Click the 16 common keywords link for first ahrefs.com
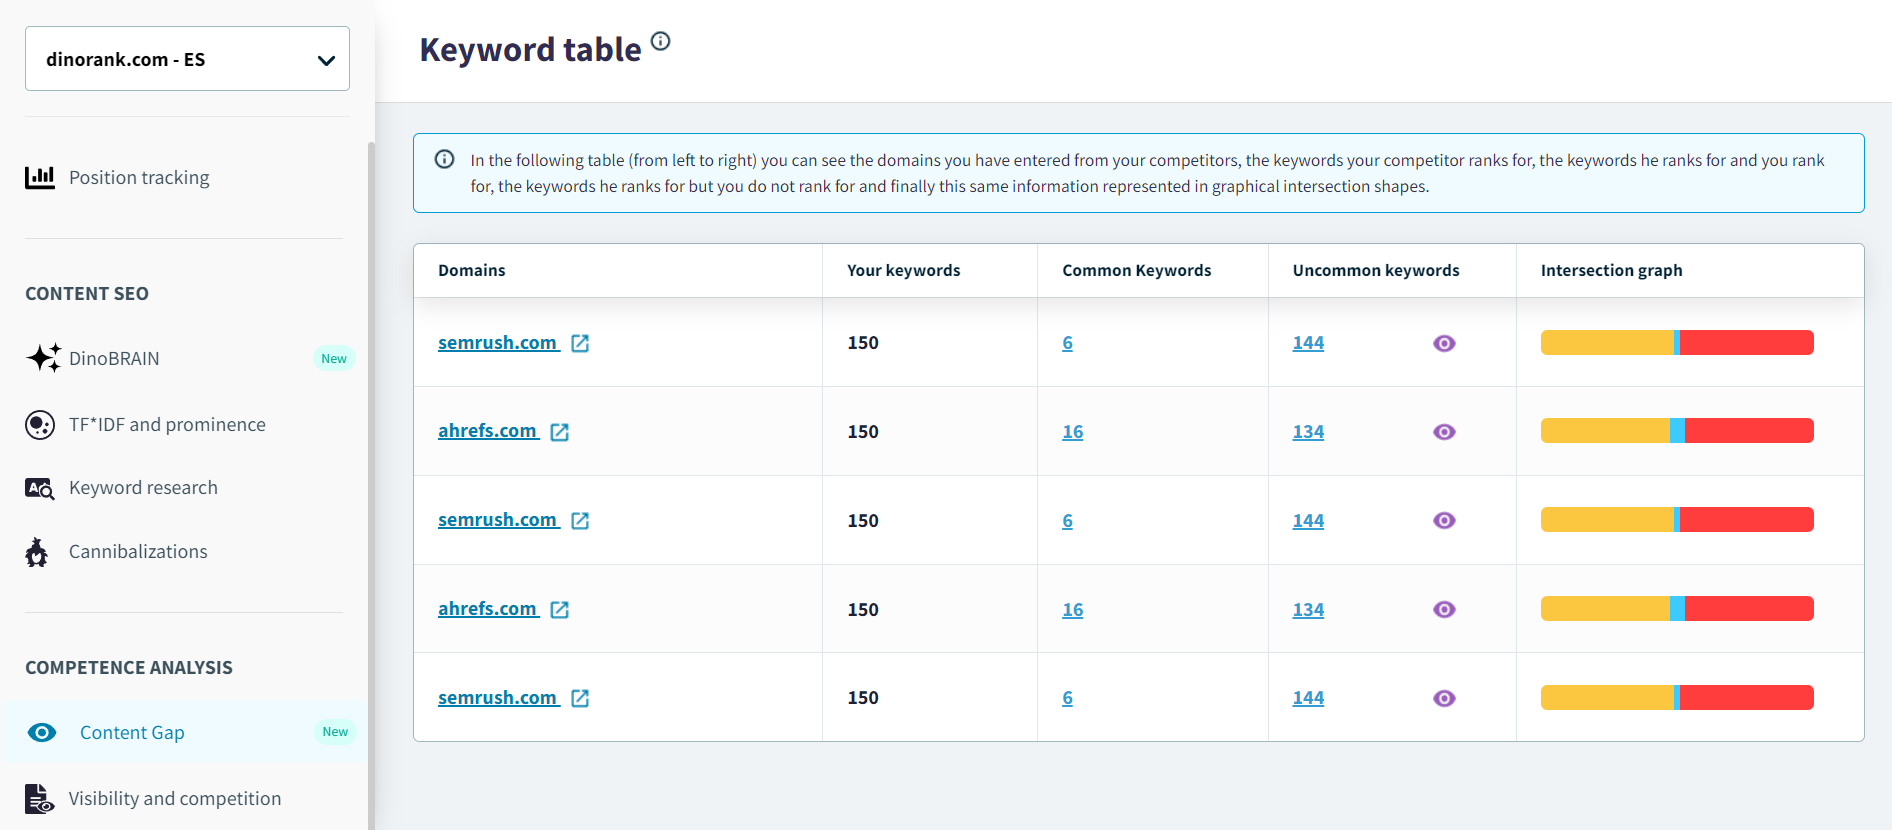 pos(1072,432)
